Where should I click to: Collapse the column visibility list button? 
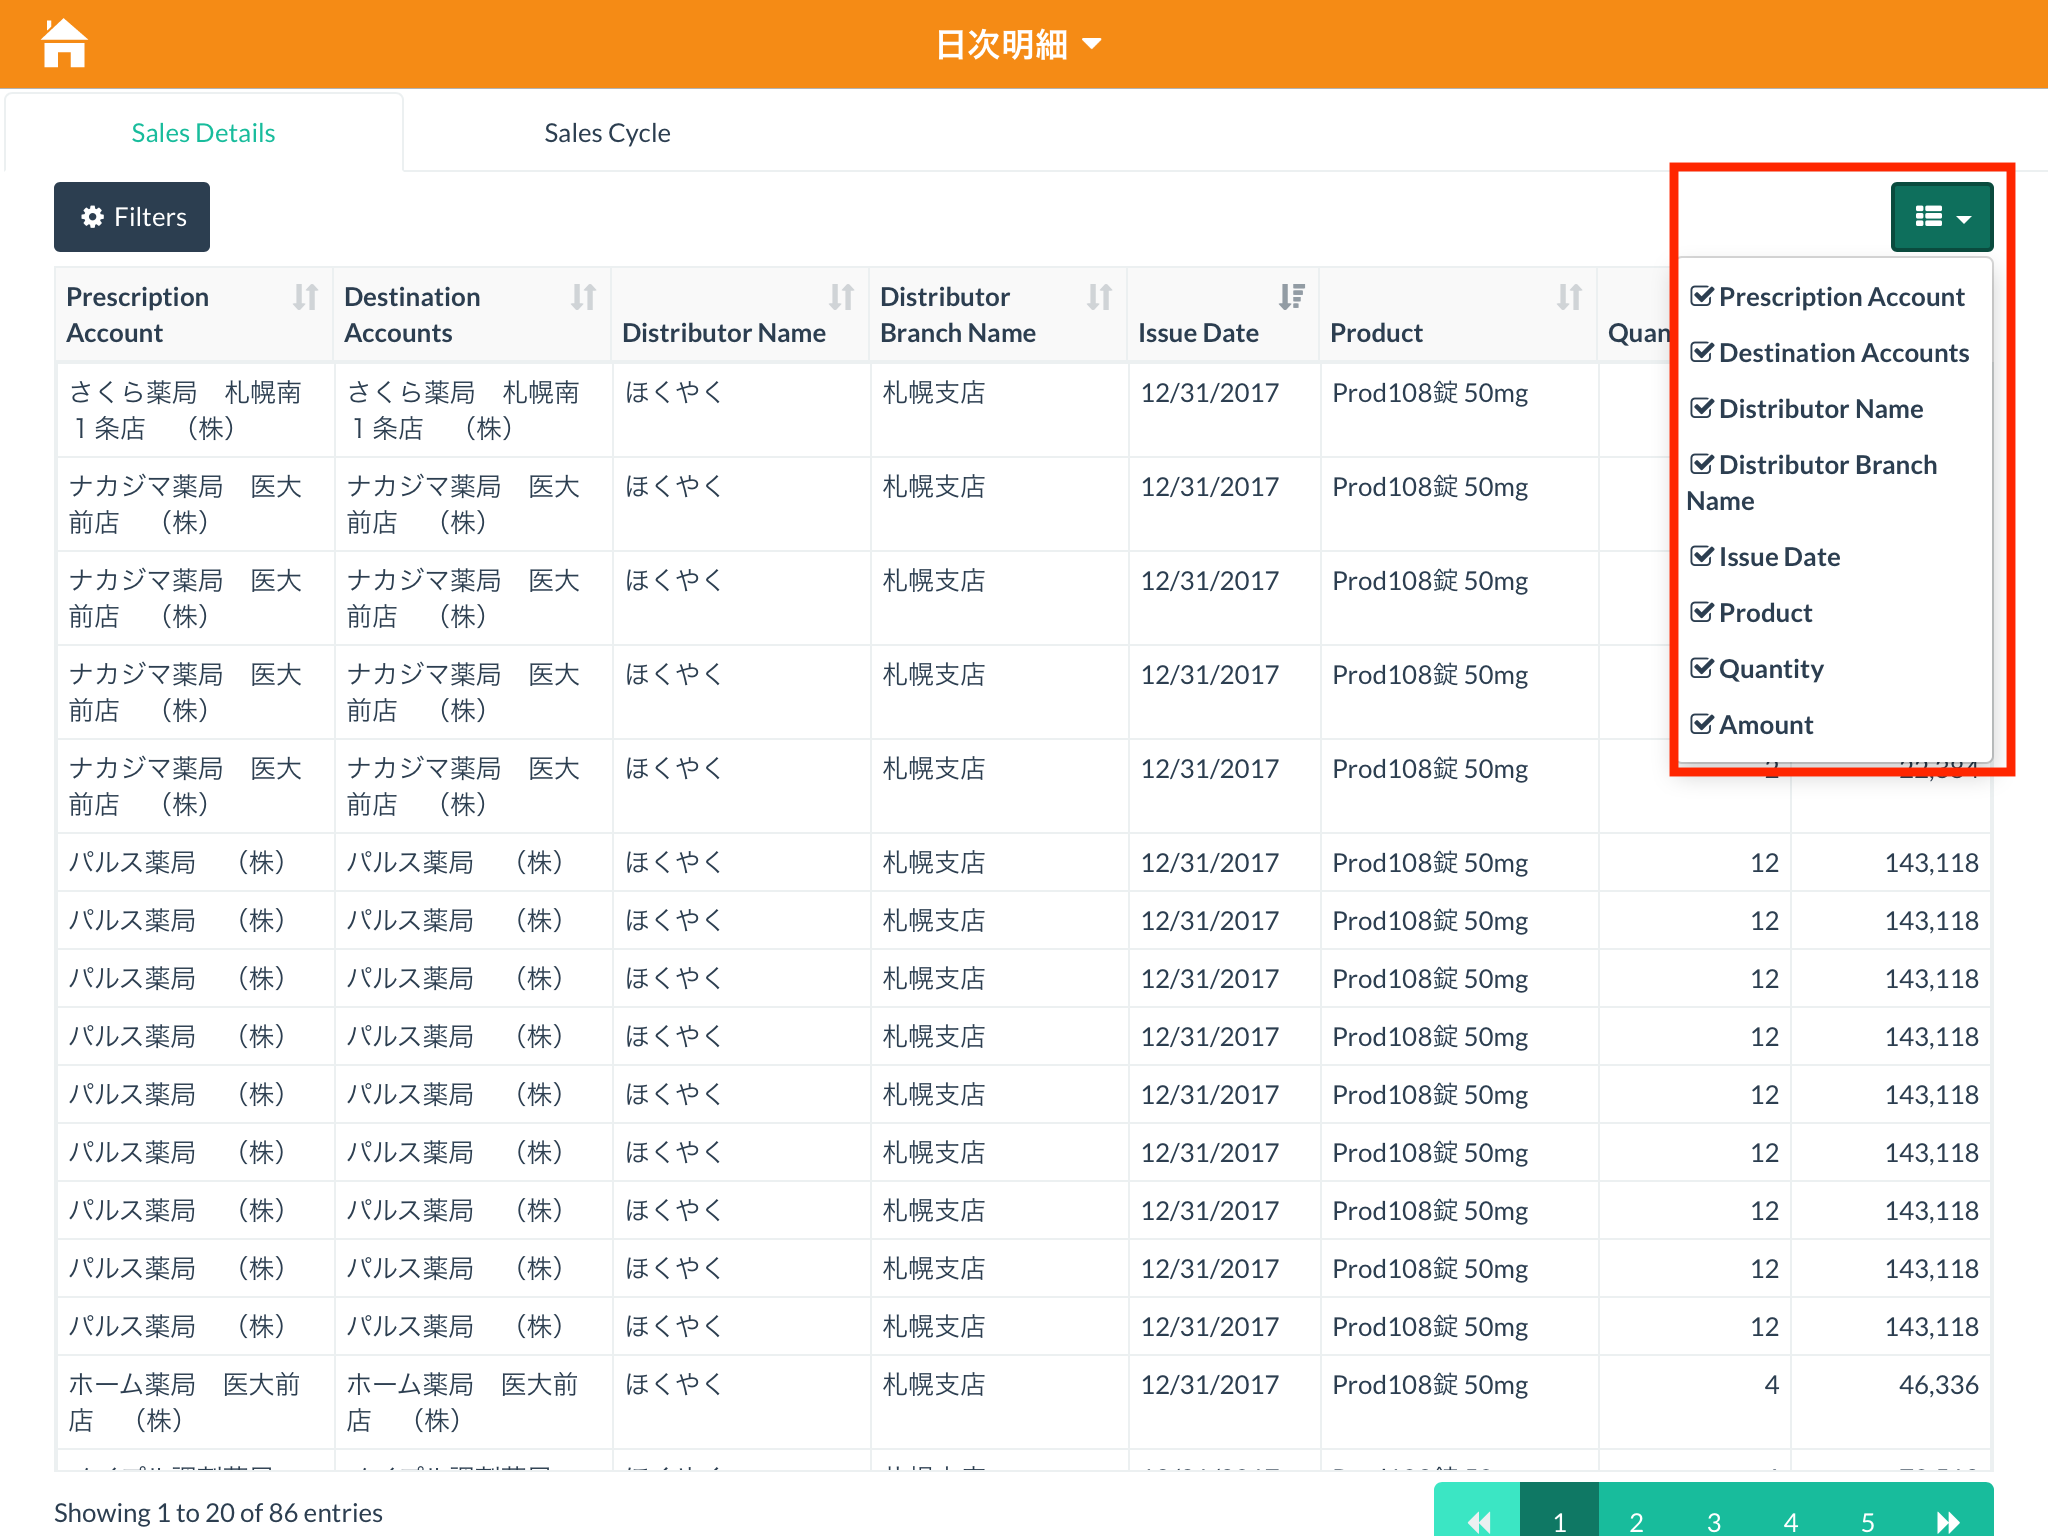pyautogui.click(x=1941, y=217)
